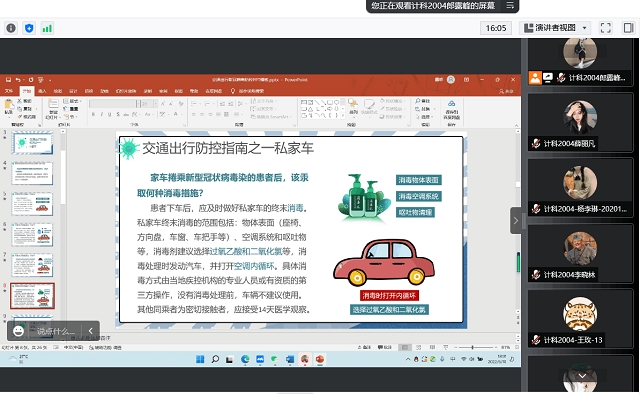640x394 pixels.
Task: Click the blue security shield icon
Action: [29, 28]
